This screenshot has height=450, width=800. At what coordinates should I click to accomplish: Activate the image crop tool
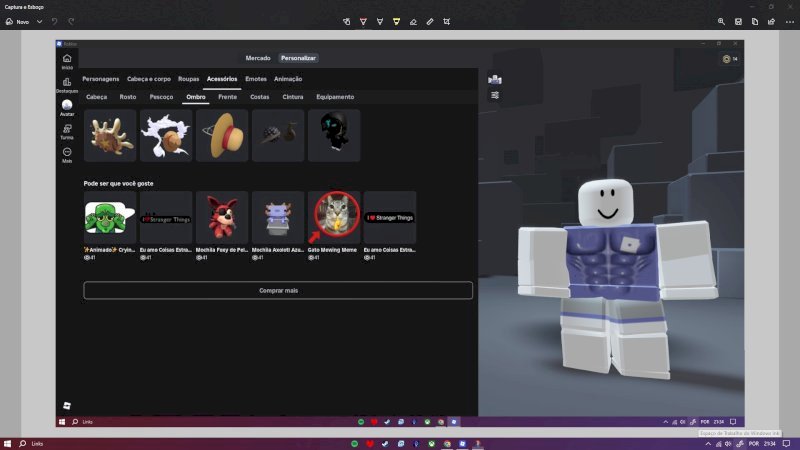coord(446,21)
